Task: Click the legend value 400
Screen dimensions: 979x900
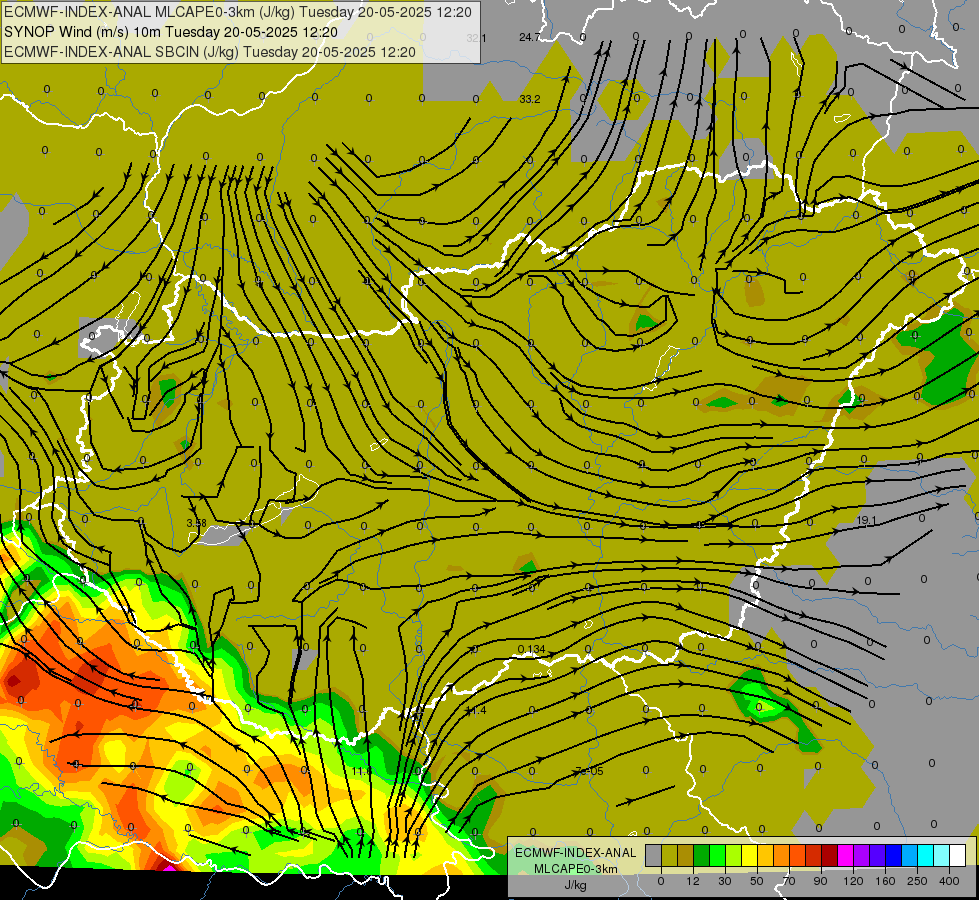Action: [949, 881]
